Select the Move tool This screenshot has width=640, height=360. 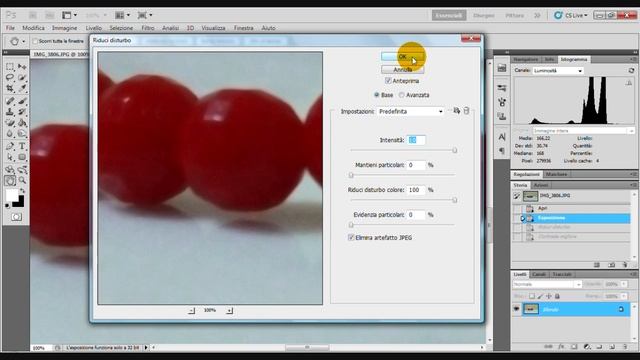[x=22, y=67]
